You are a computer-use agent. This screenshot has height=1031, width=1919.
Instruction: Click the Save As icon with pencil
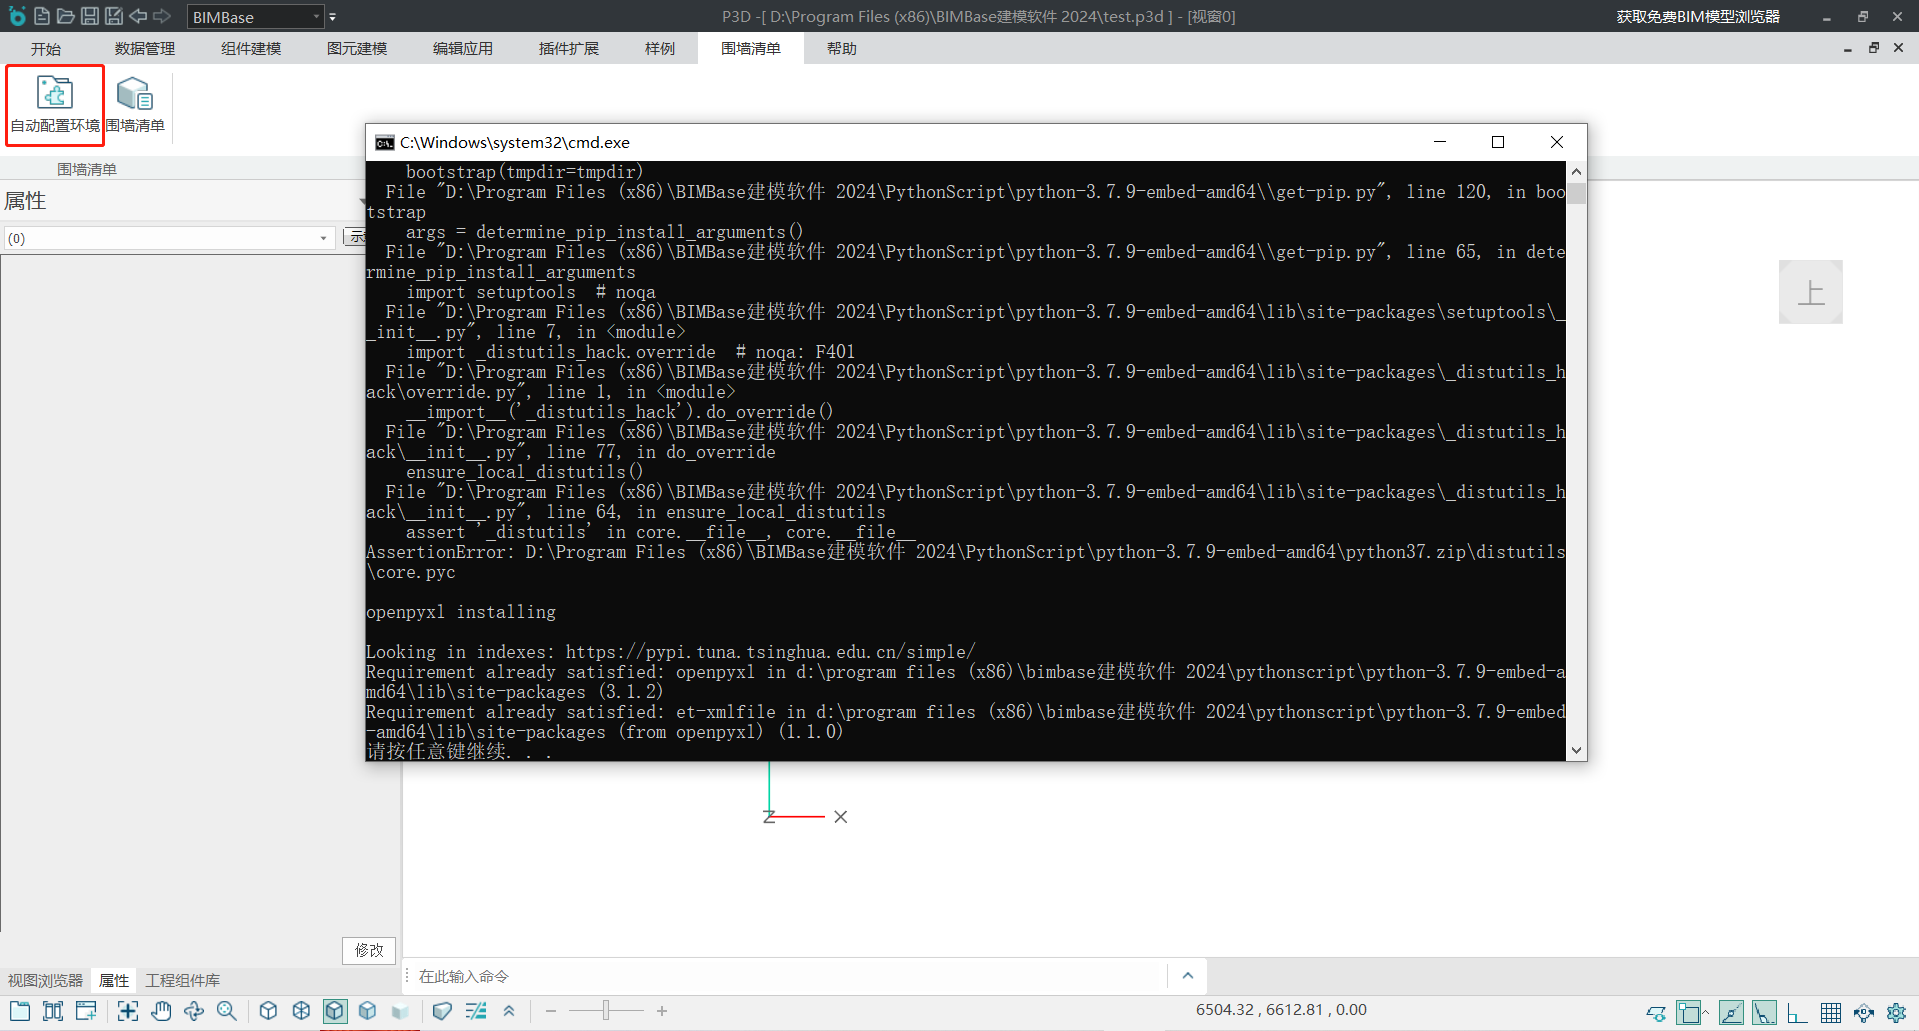[x=114, y=16]
